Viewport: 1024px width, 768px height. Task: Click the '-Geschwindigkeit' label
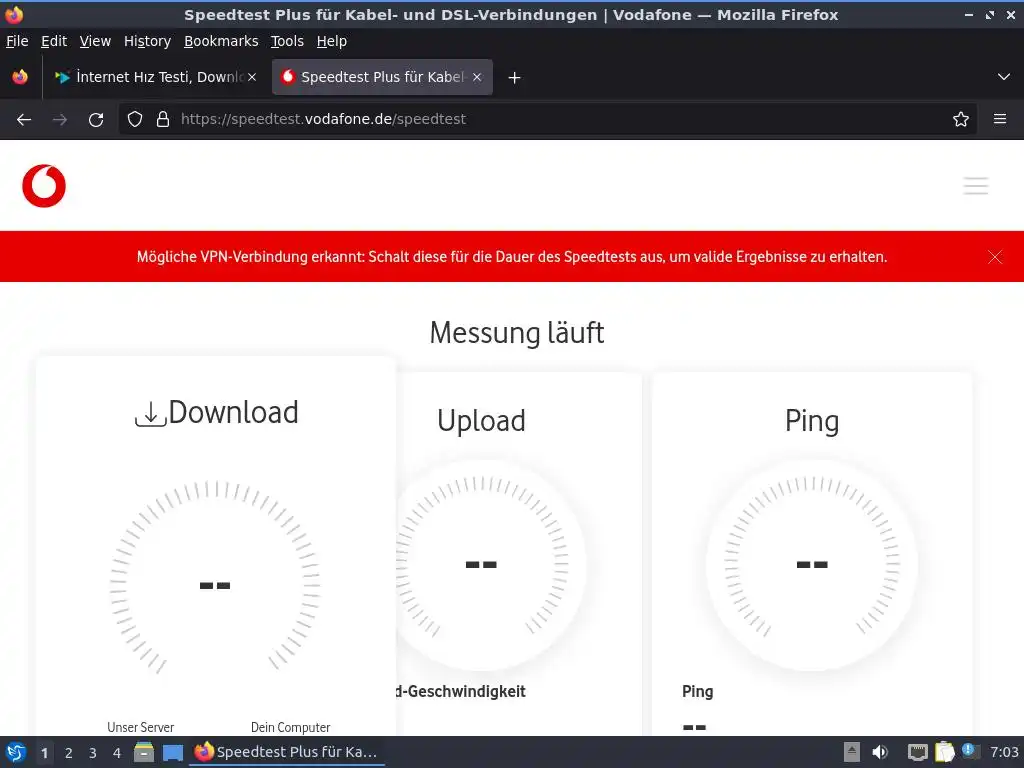coord(460,692)
